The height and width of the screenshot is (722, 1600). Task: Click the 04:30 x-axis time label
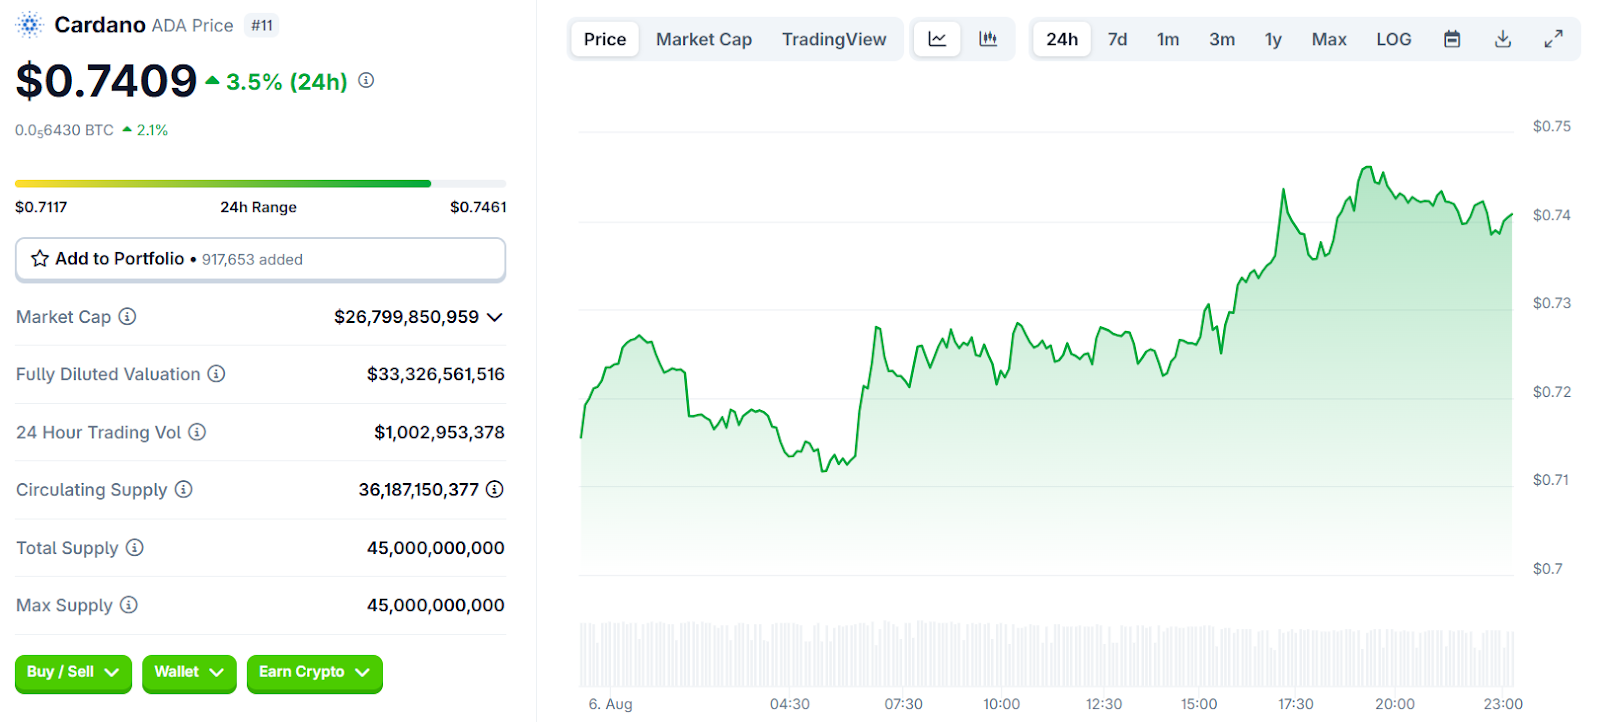[x=790, y=704]
